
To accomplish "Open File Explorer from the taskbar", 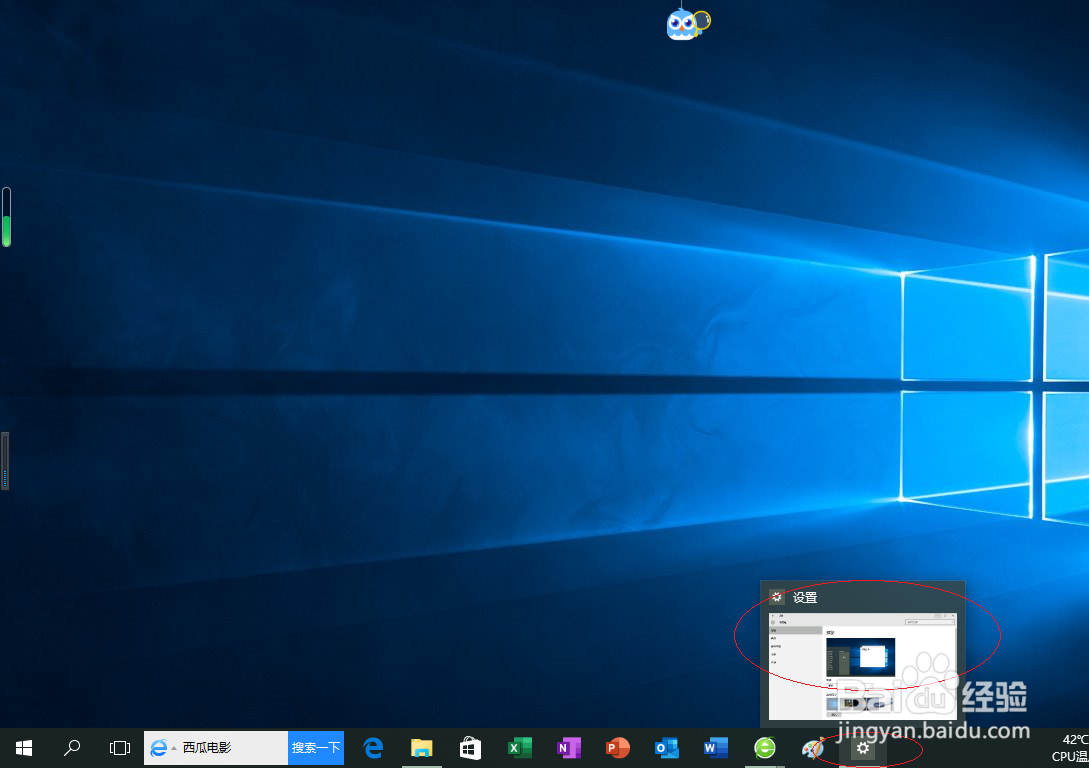I will 421,747.
